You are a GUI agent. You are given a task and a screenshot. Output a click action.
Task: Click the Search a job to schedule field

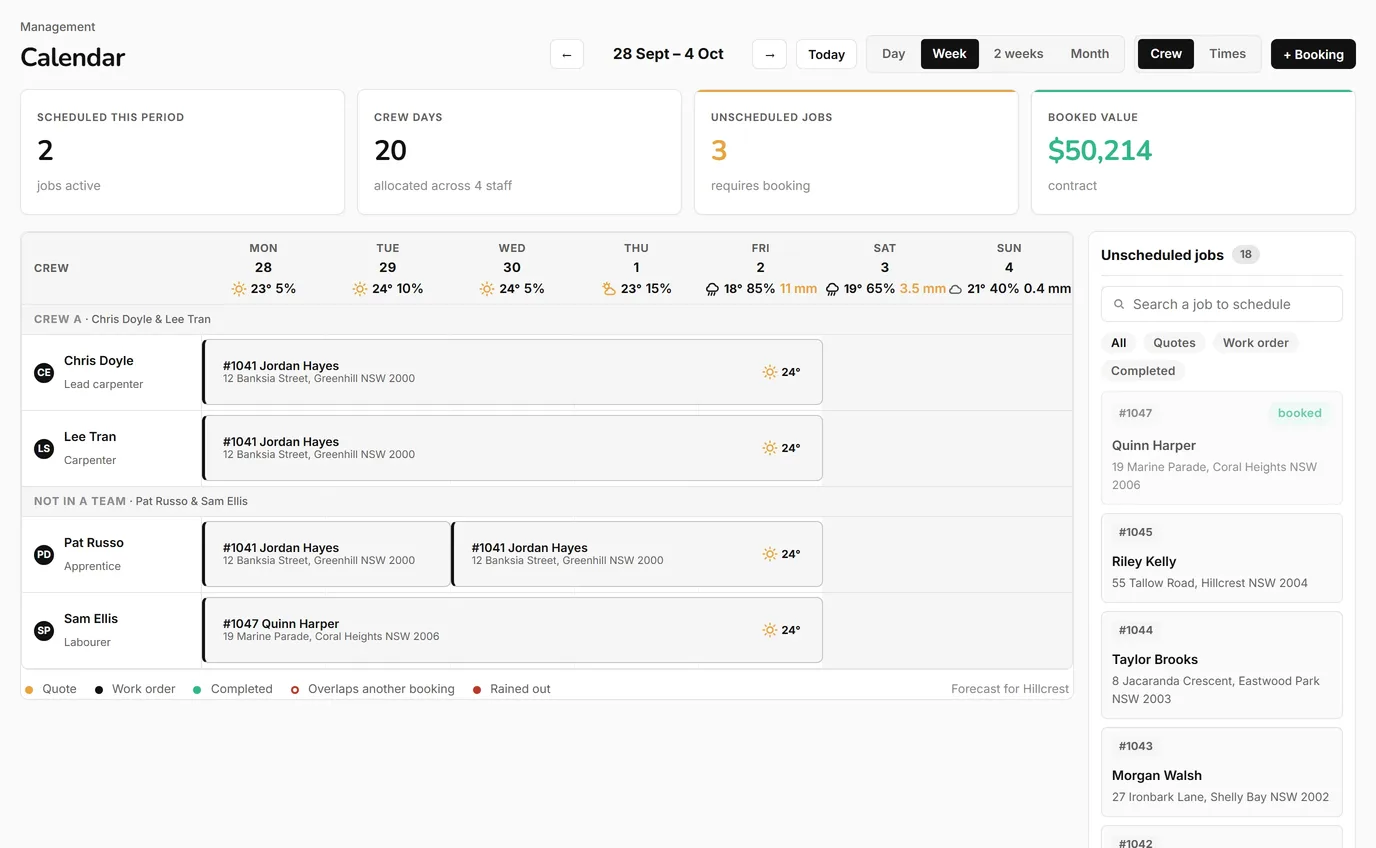pos(1222,304)
